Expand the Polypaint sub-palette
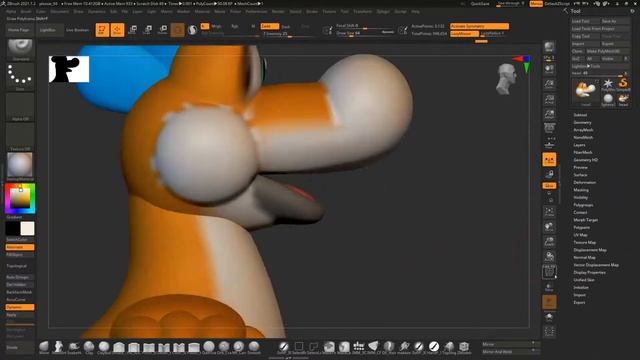This screenshot has height=360, width=640. (x=582, y=227)
